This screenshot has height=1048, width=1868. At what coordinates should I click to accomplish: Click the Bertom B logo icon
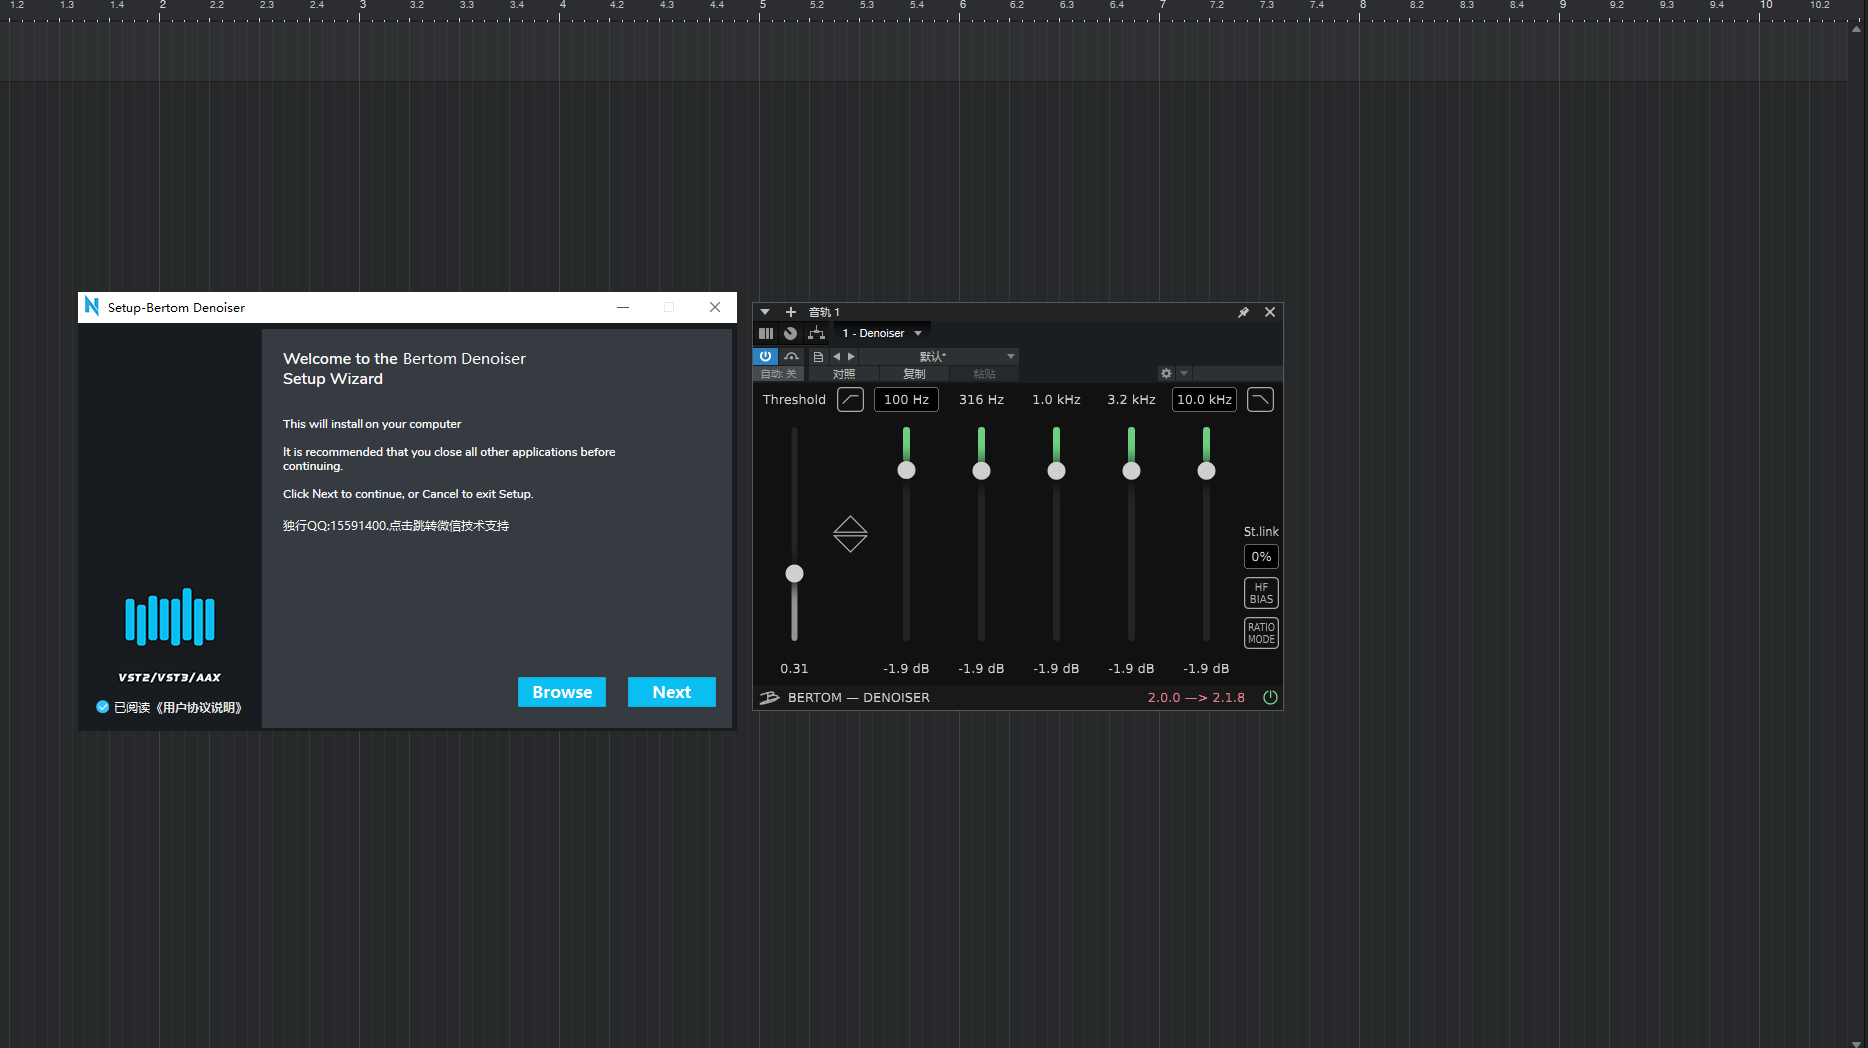[769, 698]
